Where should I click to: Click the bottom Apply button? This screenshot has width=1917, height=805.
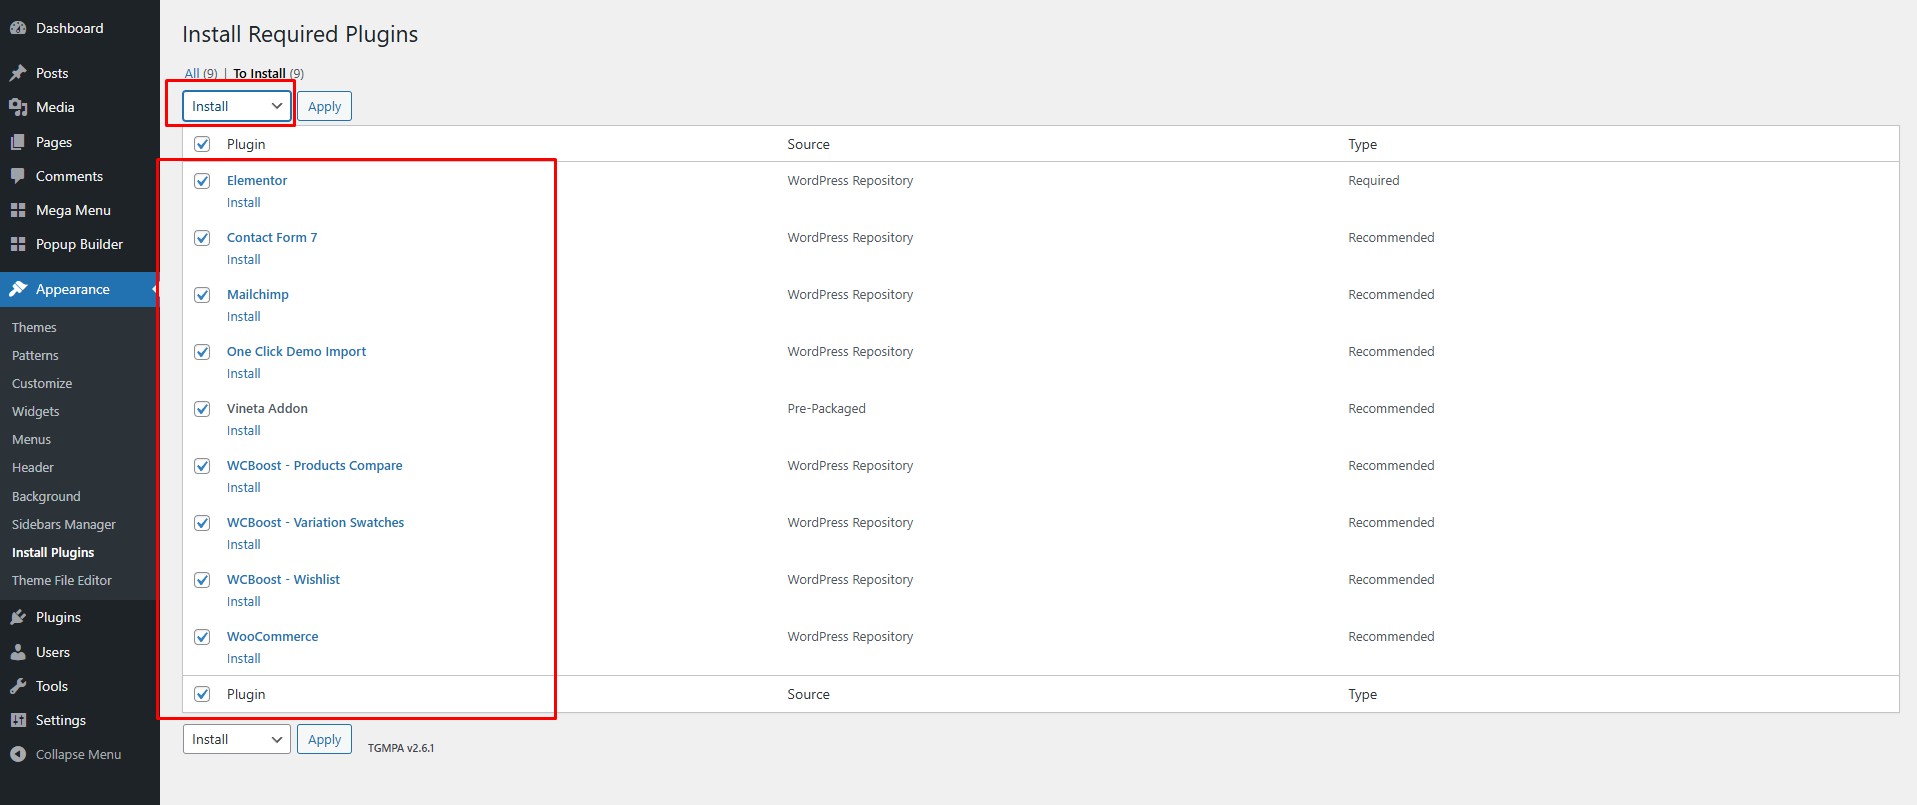(324, 739)
